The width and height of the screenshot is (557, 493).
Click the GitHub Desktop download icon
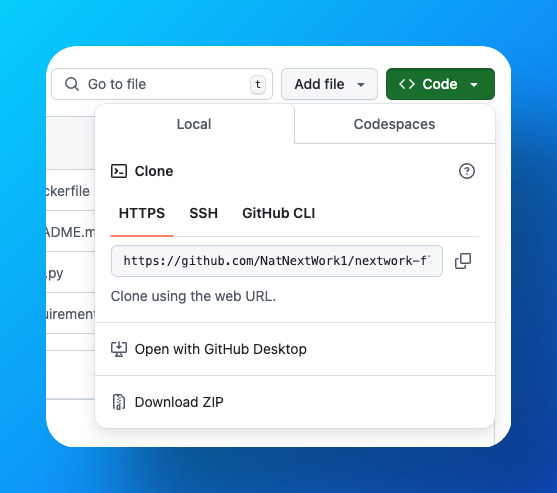tap(119, 349)
